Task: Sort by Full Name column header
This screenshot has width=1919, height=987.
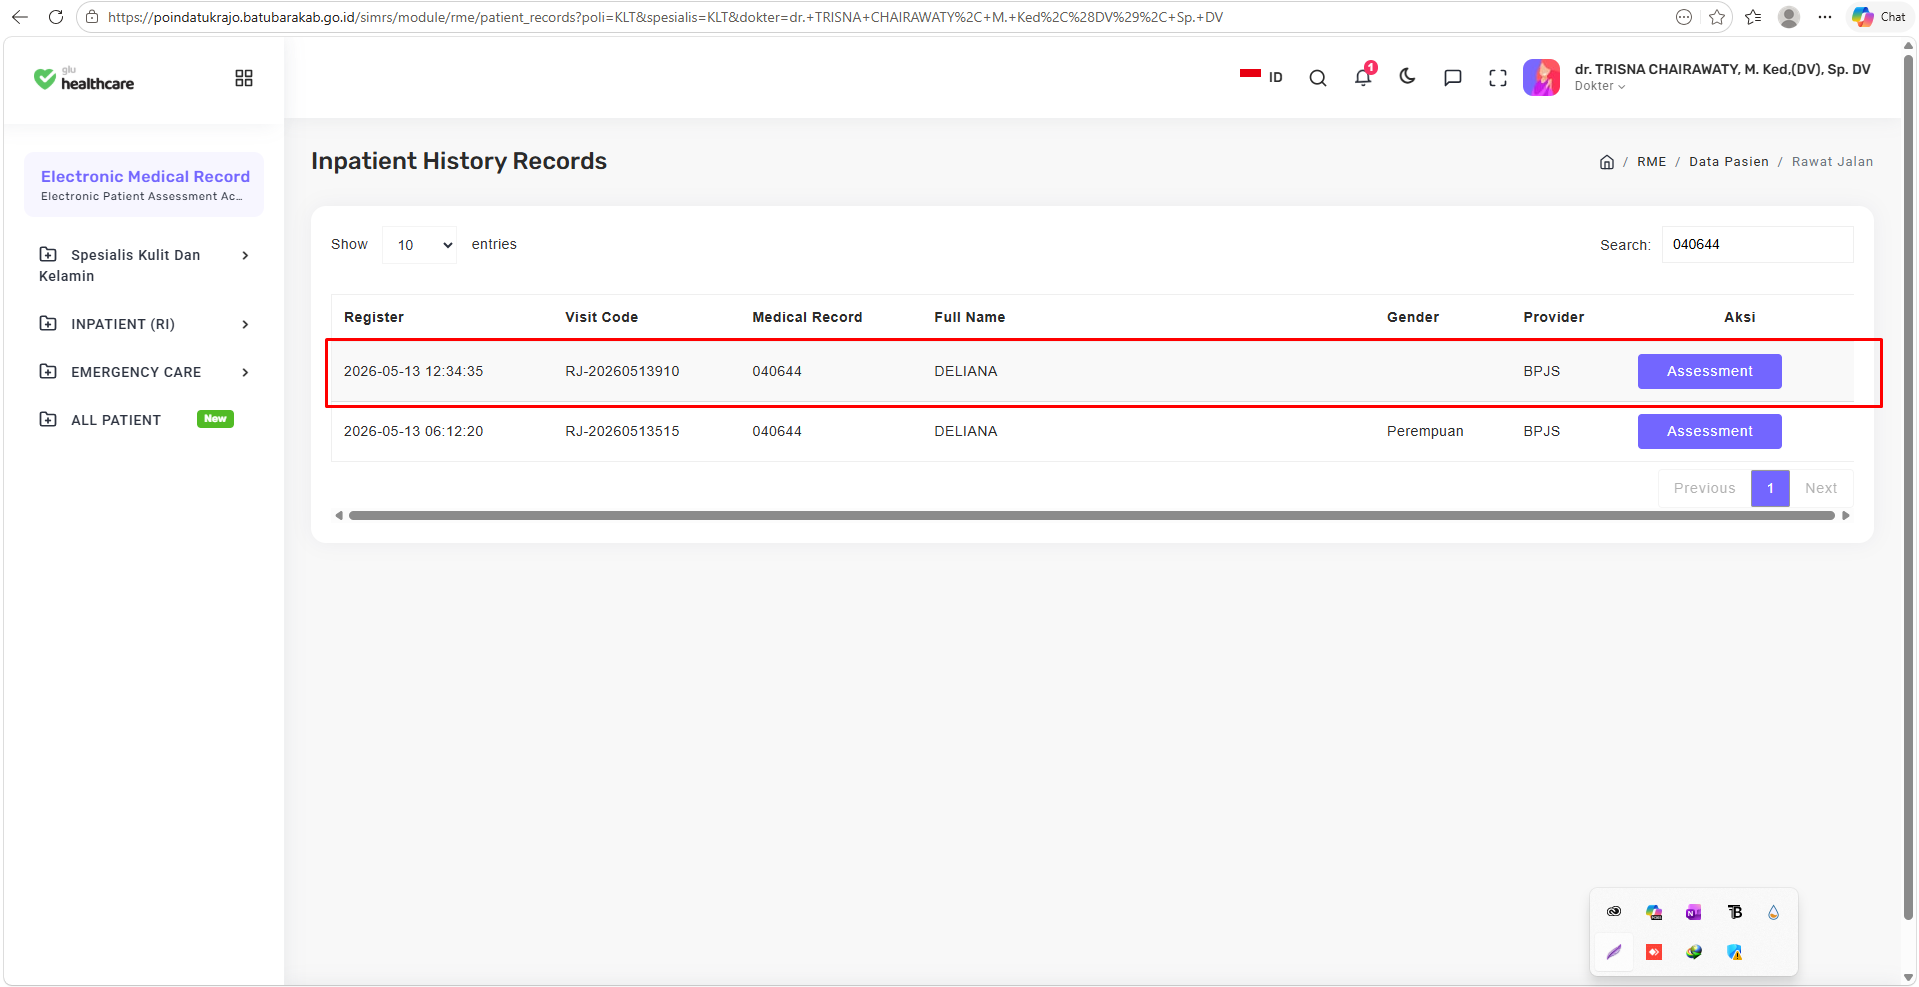Action: click(x=970, y=317)
